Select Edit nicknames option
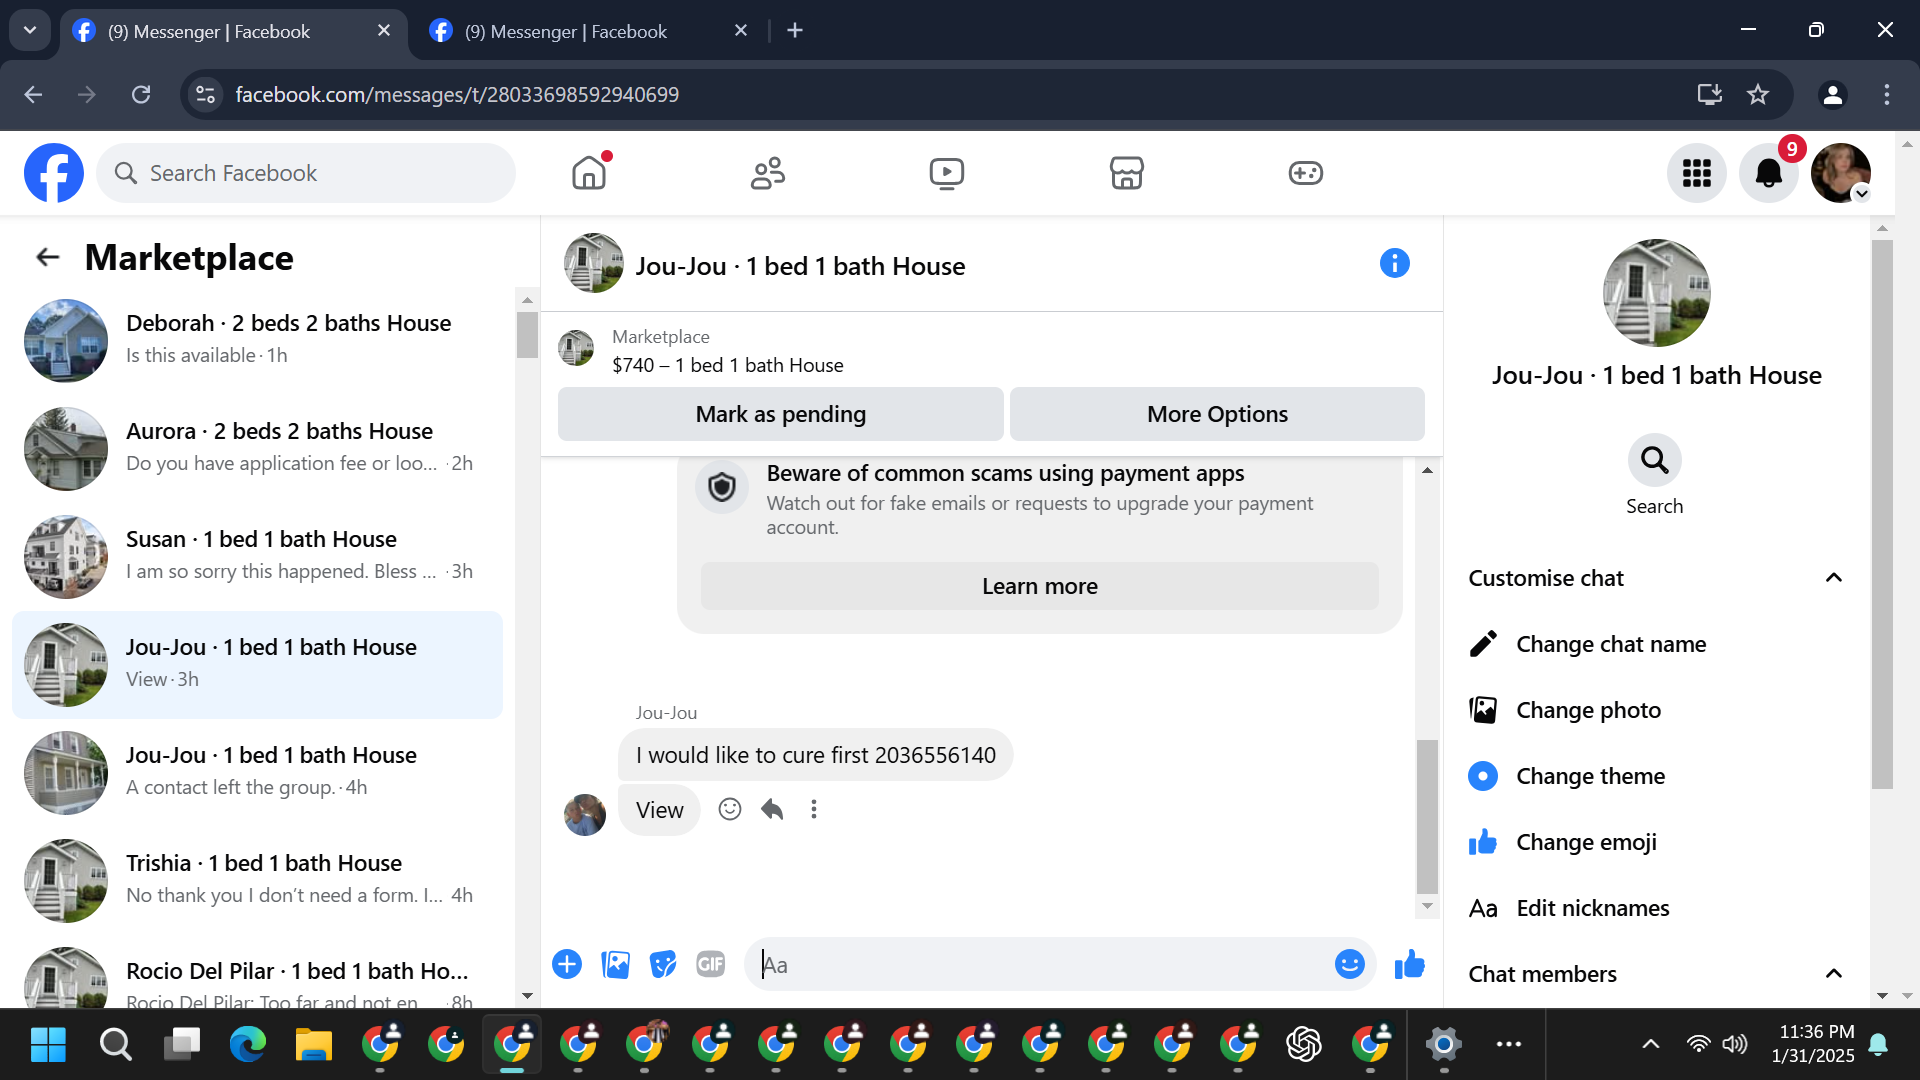The width and height of the screenshot is (1920, 1080). pyautogui.click(x=1655, y=908)
